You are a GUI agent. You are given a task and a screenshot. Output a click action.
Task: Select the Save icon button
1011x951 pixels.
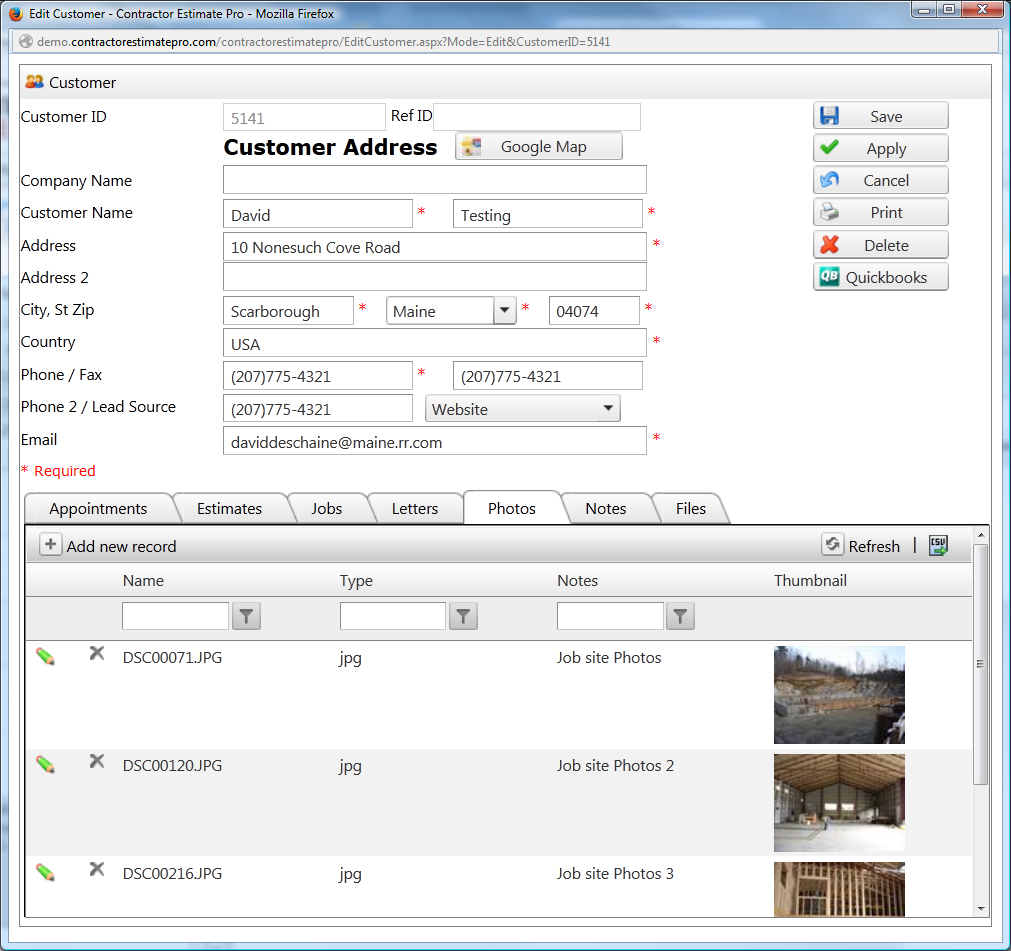pyautogui.click(x=830, y=115)
